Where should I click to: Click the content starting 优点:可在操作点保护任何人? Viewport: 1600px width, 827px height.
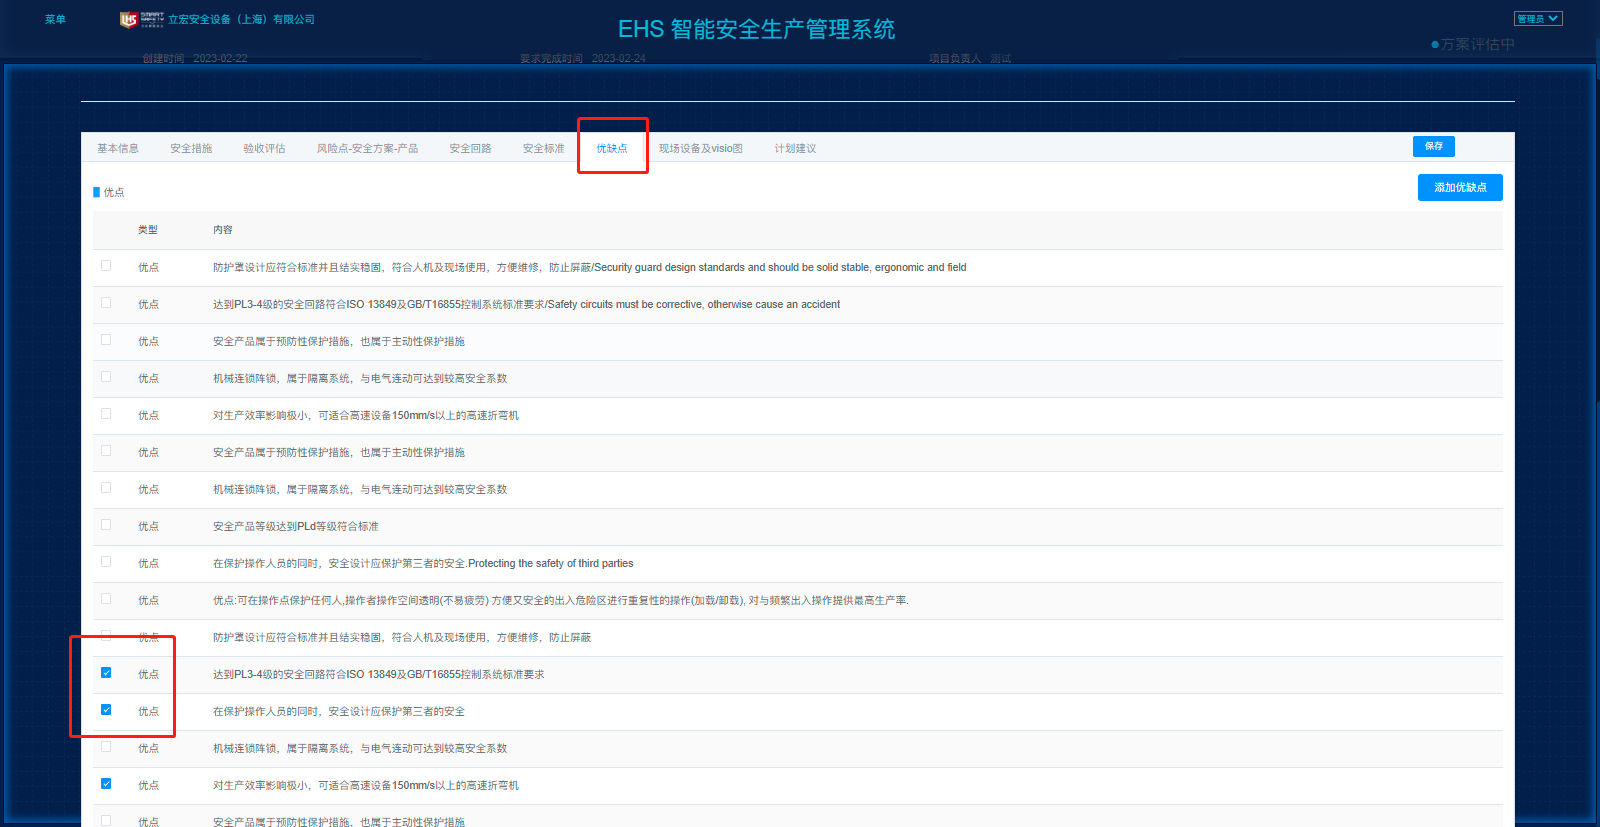pos(561,600)
